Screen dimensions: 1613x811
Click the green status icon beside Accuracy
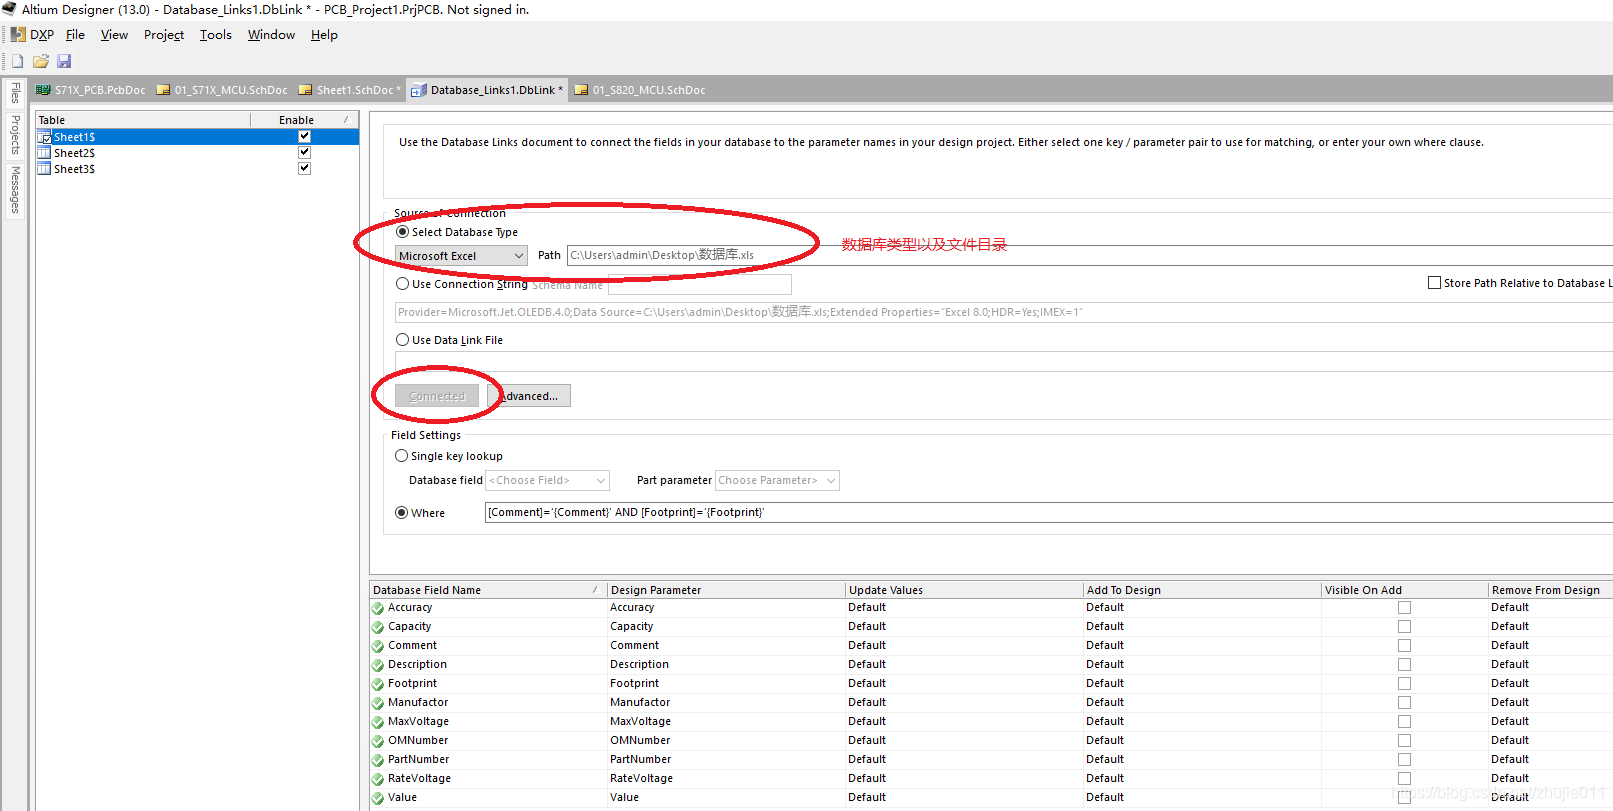tap(378, 608)
